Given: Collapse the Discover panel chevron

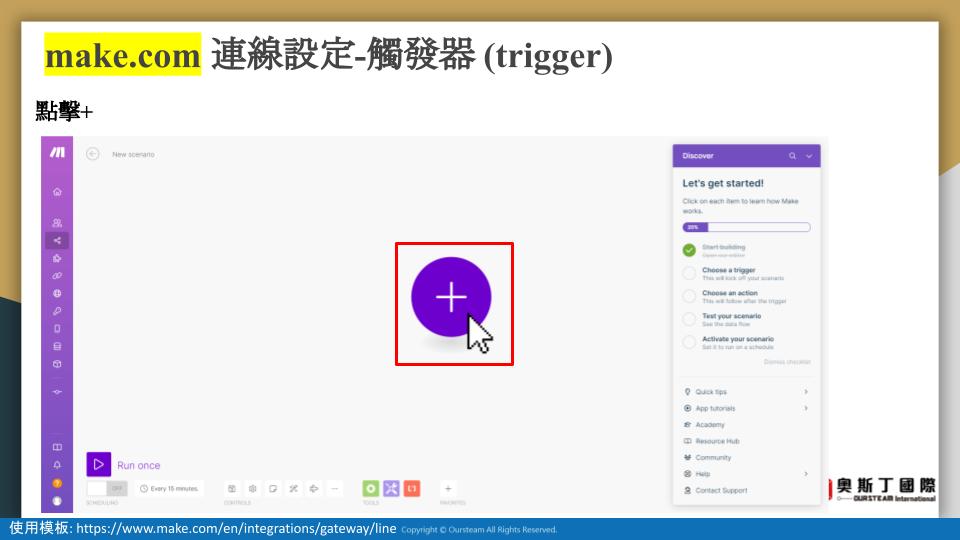Looking at the screenshot, I should 809,156.
